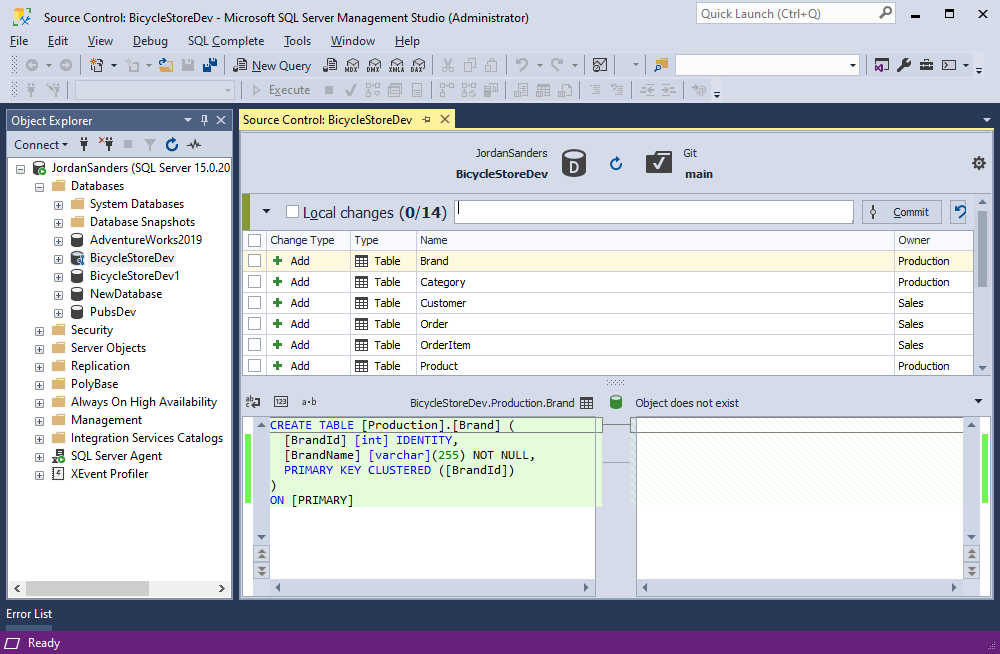Click the MDX query icon
The width and height of the screenshot is (1000, 654).
coord(352,65)
